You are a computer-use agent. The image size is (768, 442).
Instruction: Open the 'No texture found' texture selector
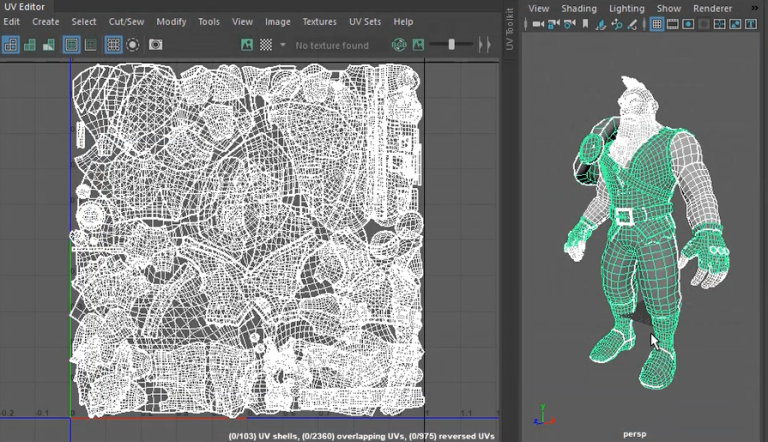(x=331, y=45)
